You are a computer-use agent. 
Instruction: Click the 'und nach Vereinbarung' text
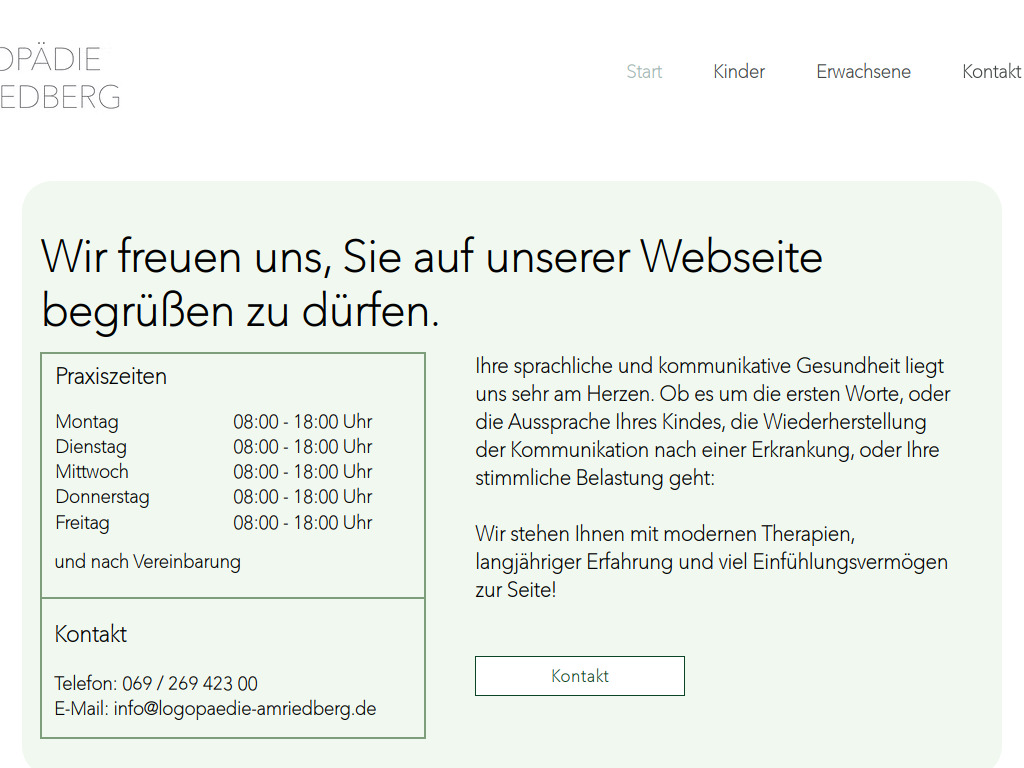click(x=147, y=561)
